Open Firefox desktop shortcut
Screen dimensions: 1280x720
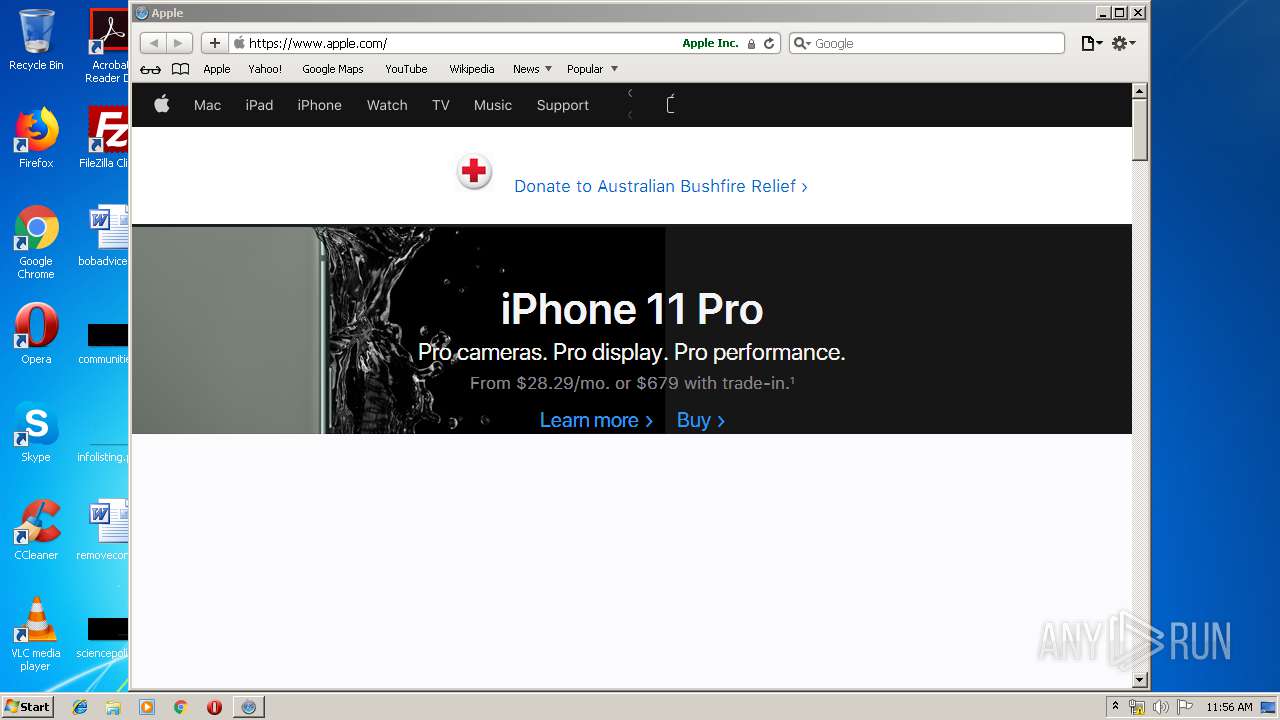click(x=36, y=138)
